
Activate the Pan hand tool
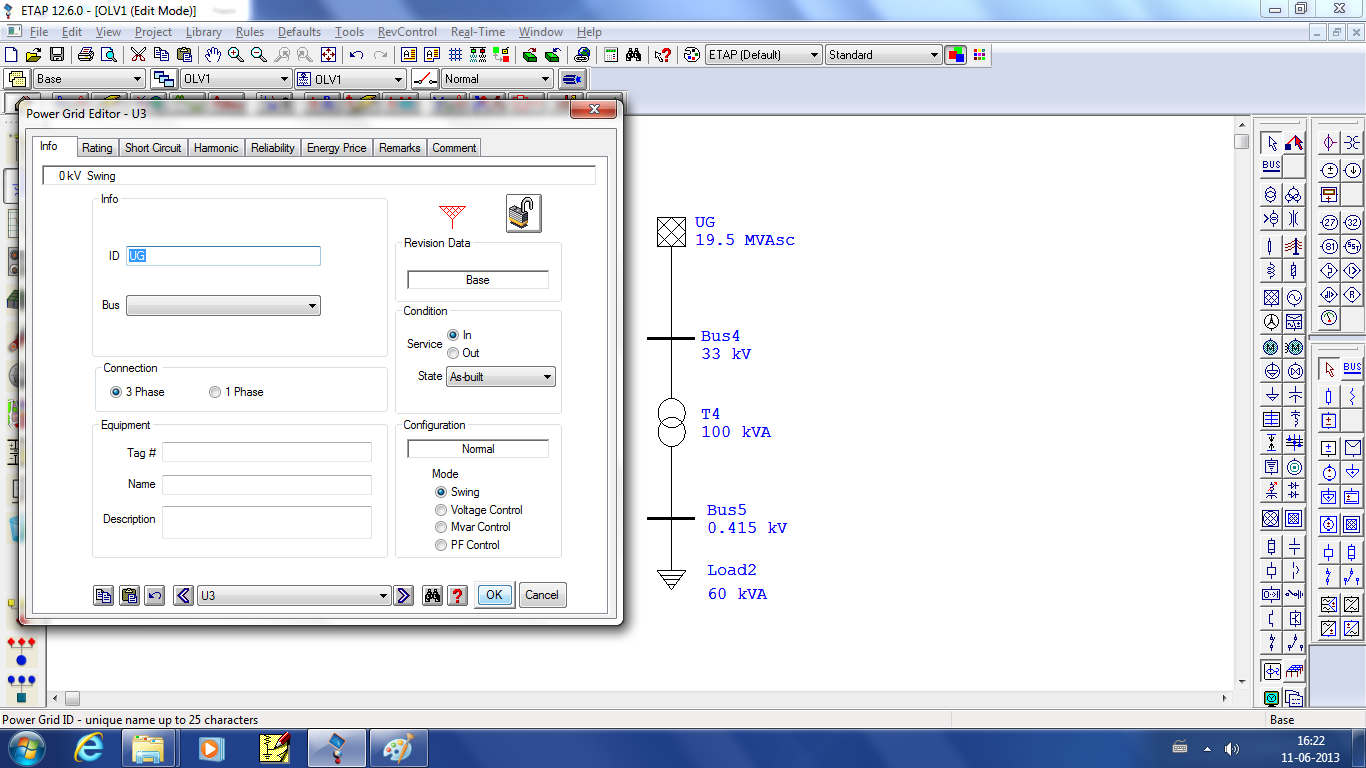213,54
